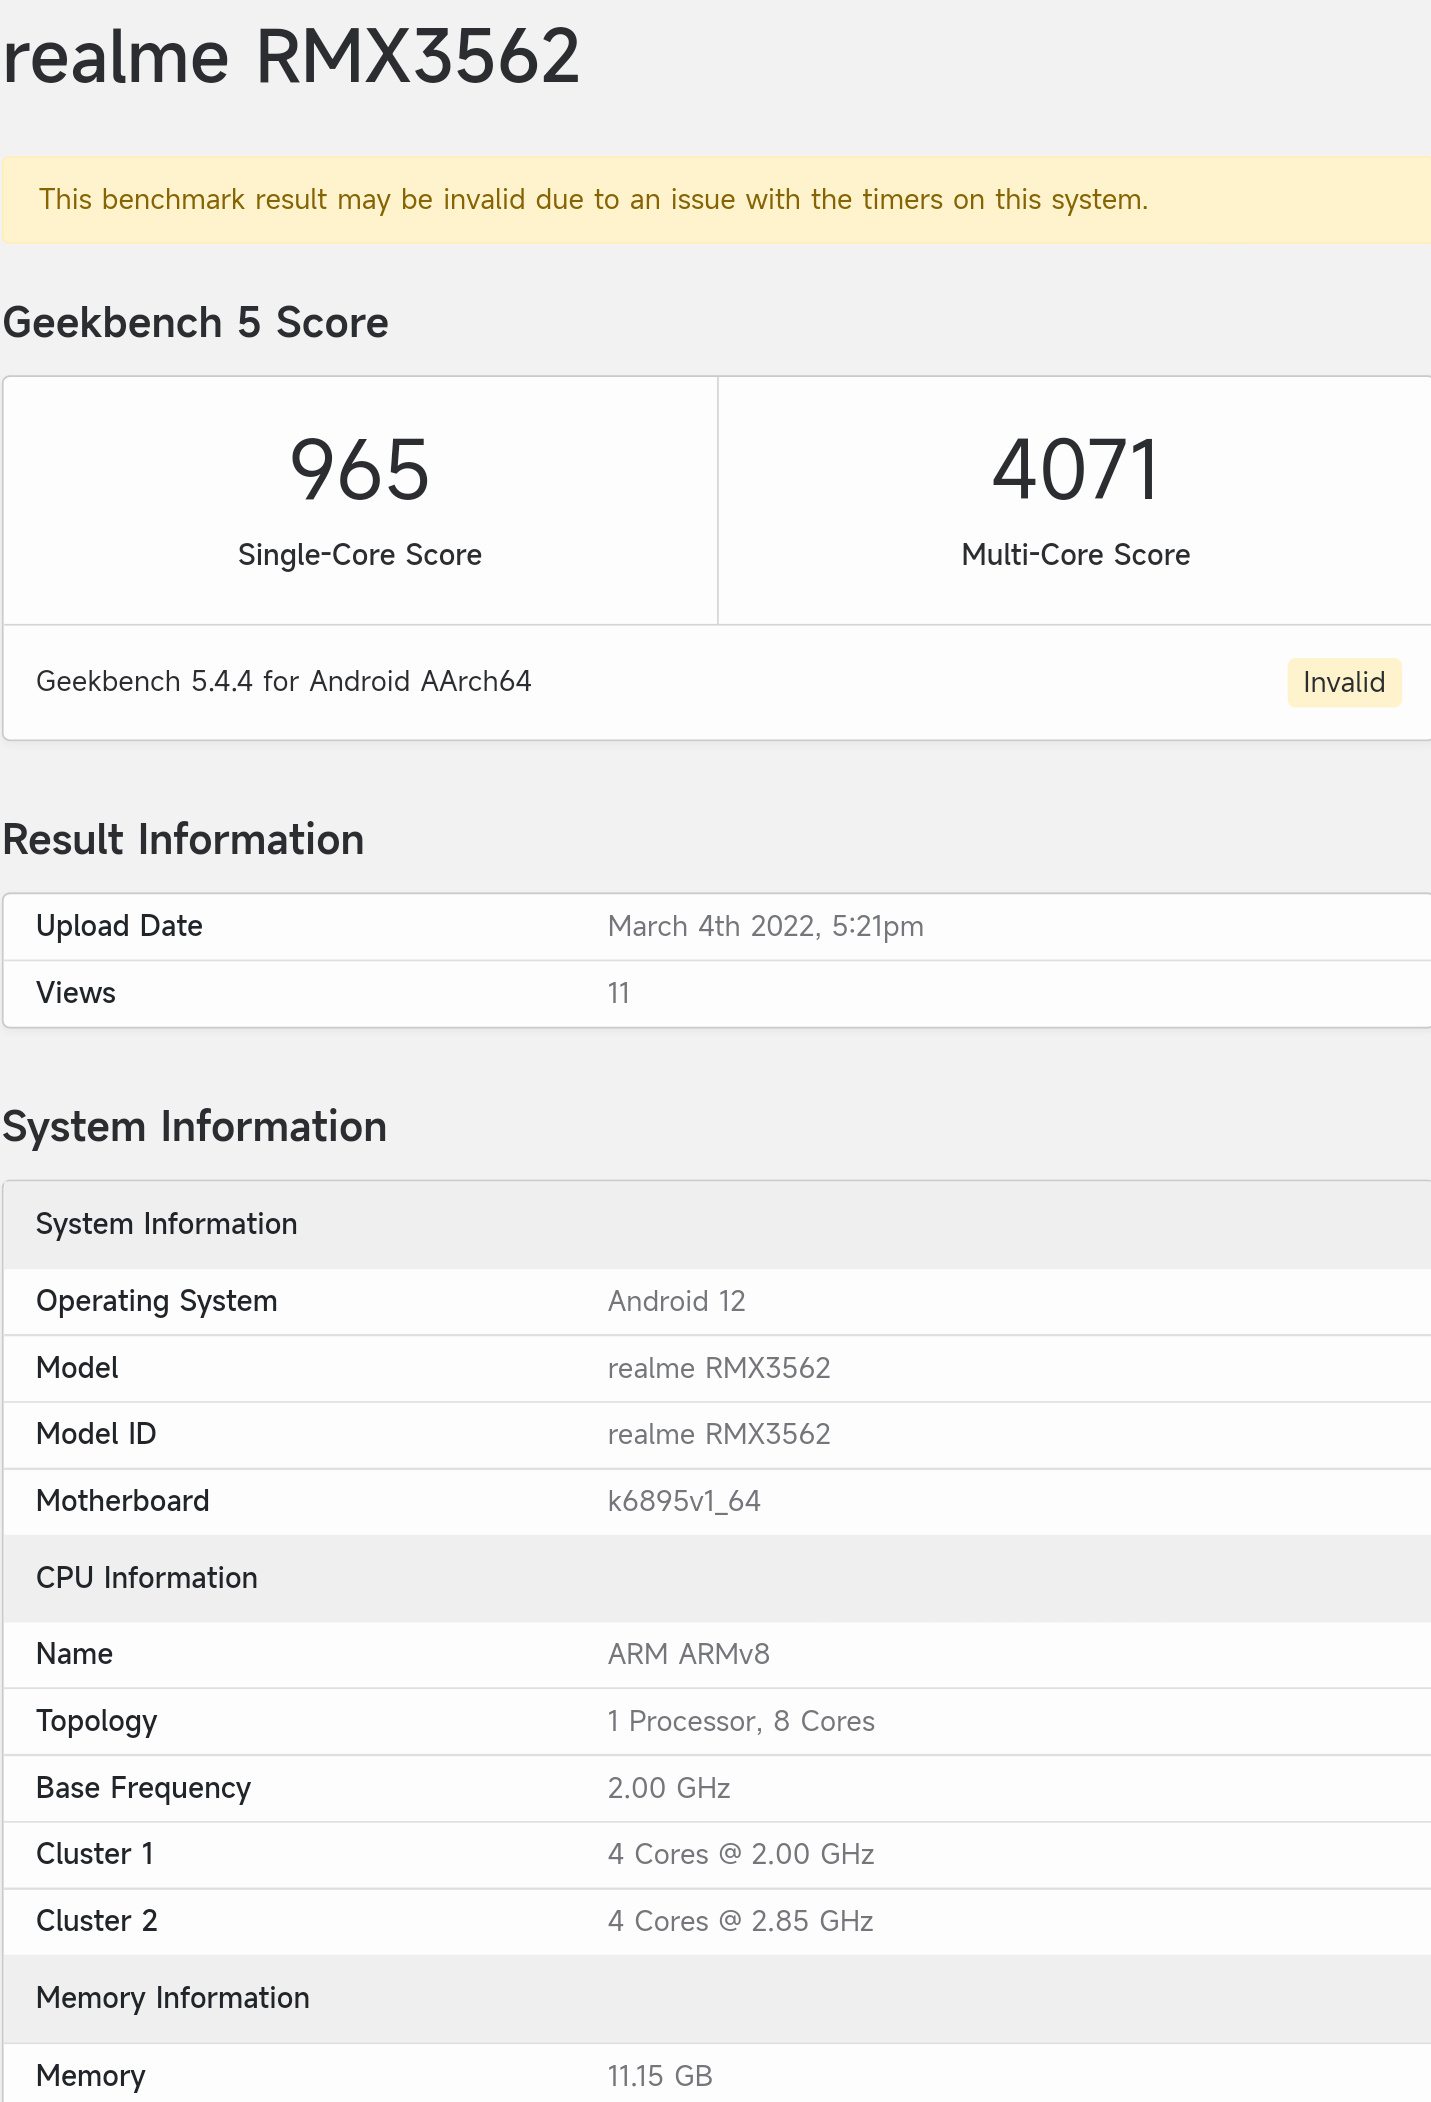Click the Result Information heading
Screen dimensions: 1431x2102
click(x=184, y=840)
